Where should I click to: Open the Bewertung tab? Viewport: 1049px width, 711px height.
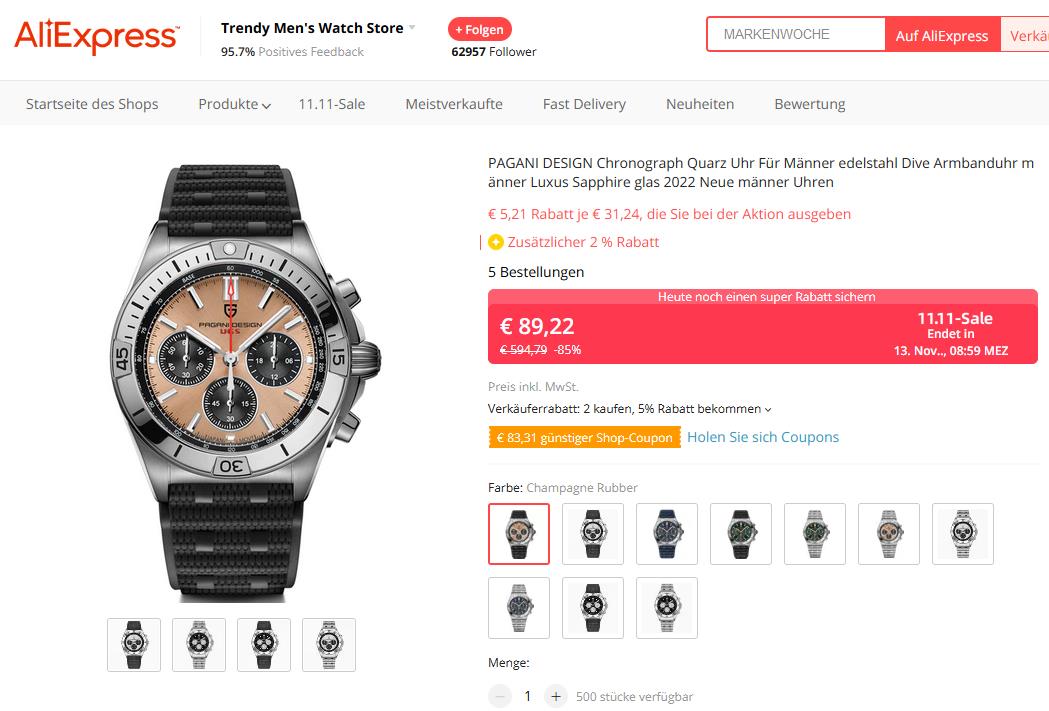coord(809,104)
